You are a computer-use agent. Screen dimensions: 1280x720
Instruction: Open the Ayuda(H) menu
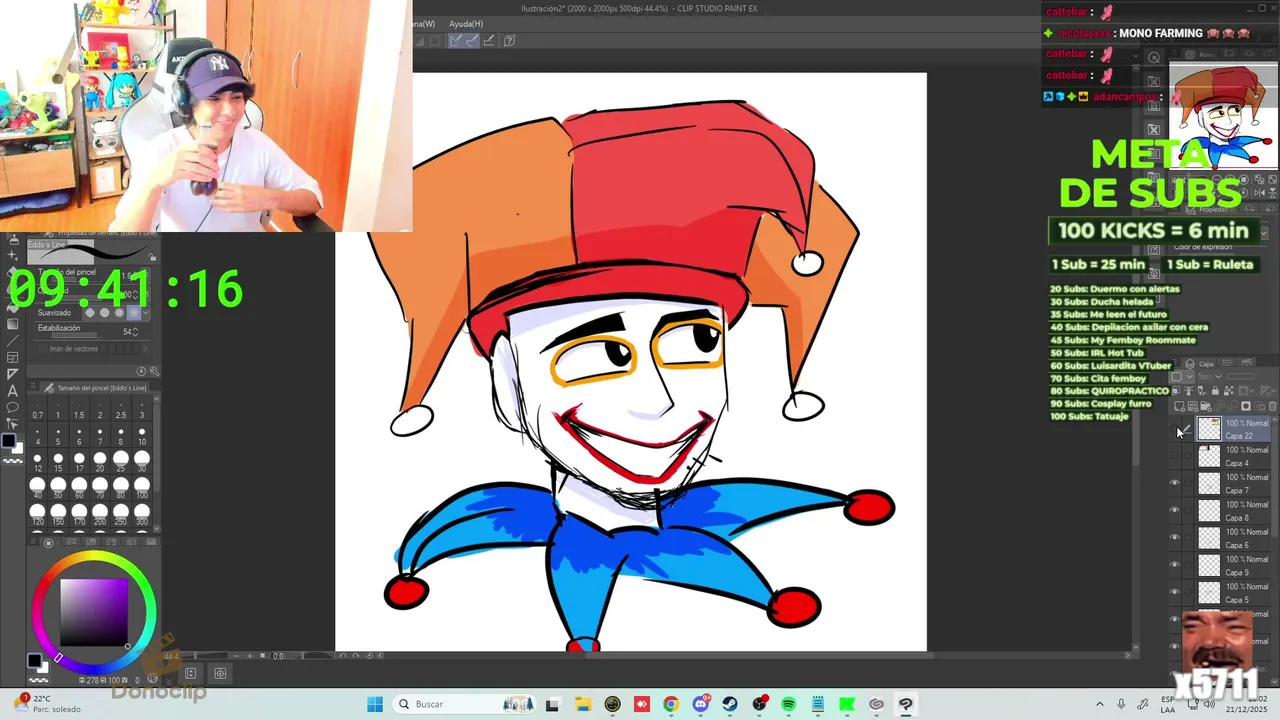coord(466,24)
